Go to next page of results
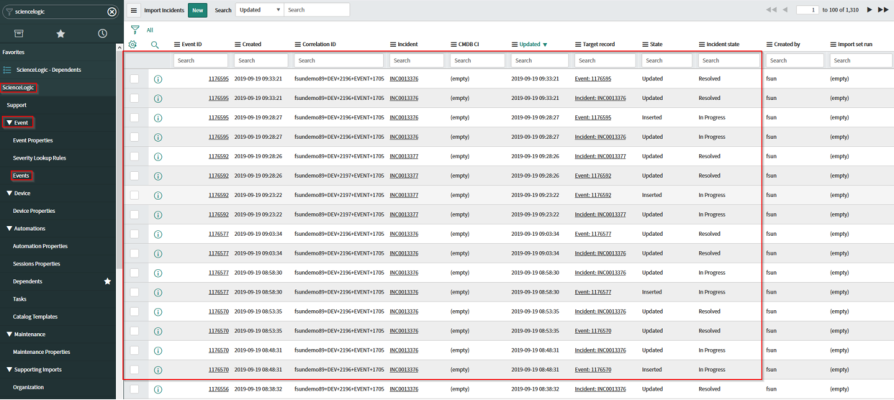This screenshot has width=894, height=400. tap(870, 9)
